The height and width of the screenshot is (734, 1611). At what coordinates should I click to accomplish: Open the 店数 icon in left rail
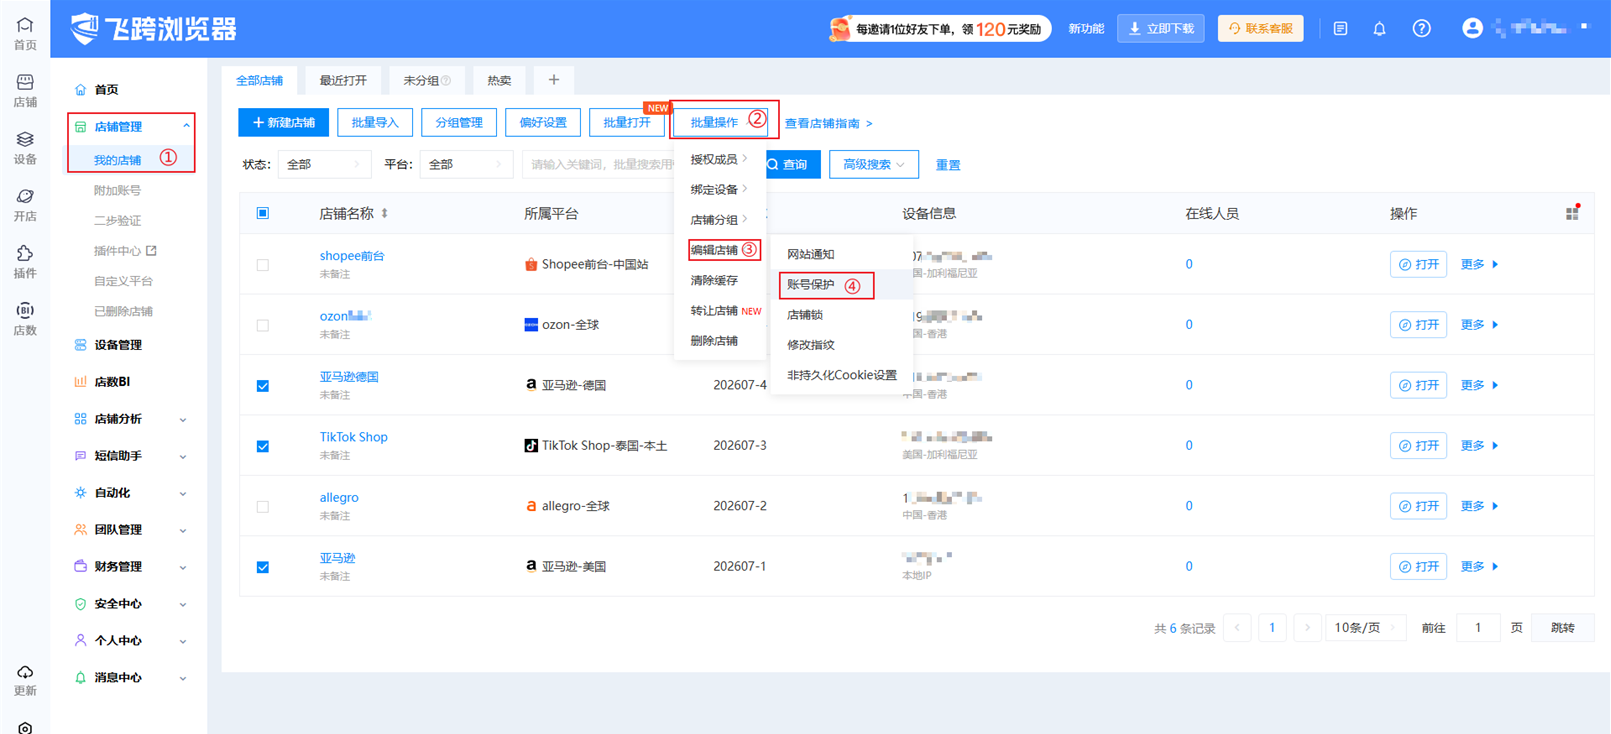pos(25,310)
